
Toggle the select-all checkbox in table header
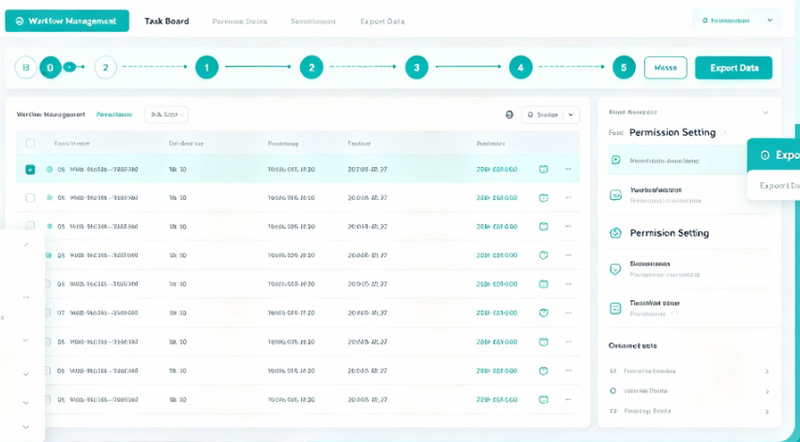point(30,143)
